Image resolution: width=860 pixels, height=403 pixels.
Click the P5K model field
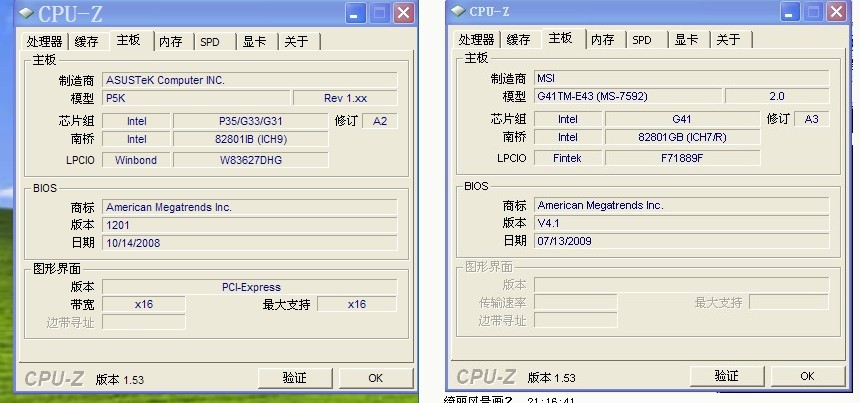pyautogui.click(x=196, y=98)
